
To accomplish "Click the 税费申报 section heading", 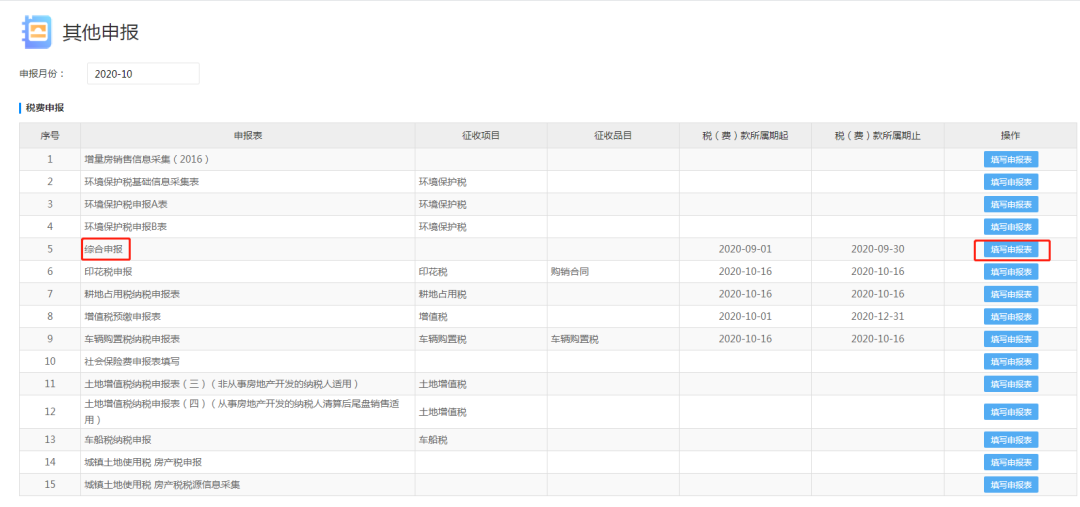I will [x=45, y=107].
